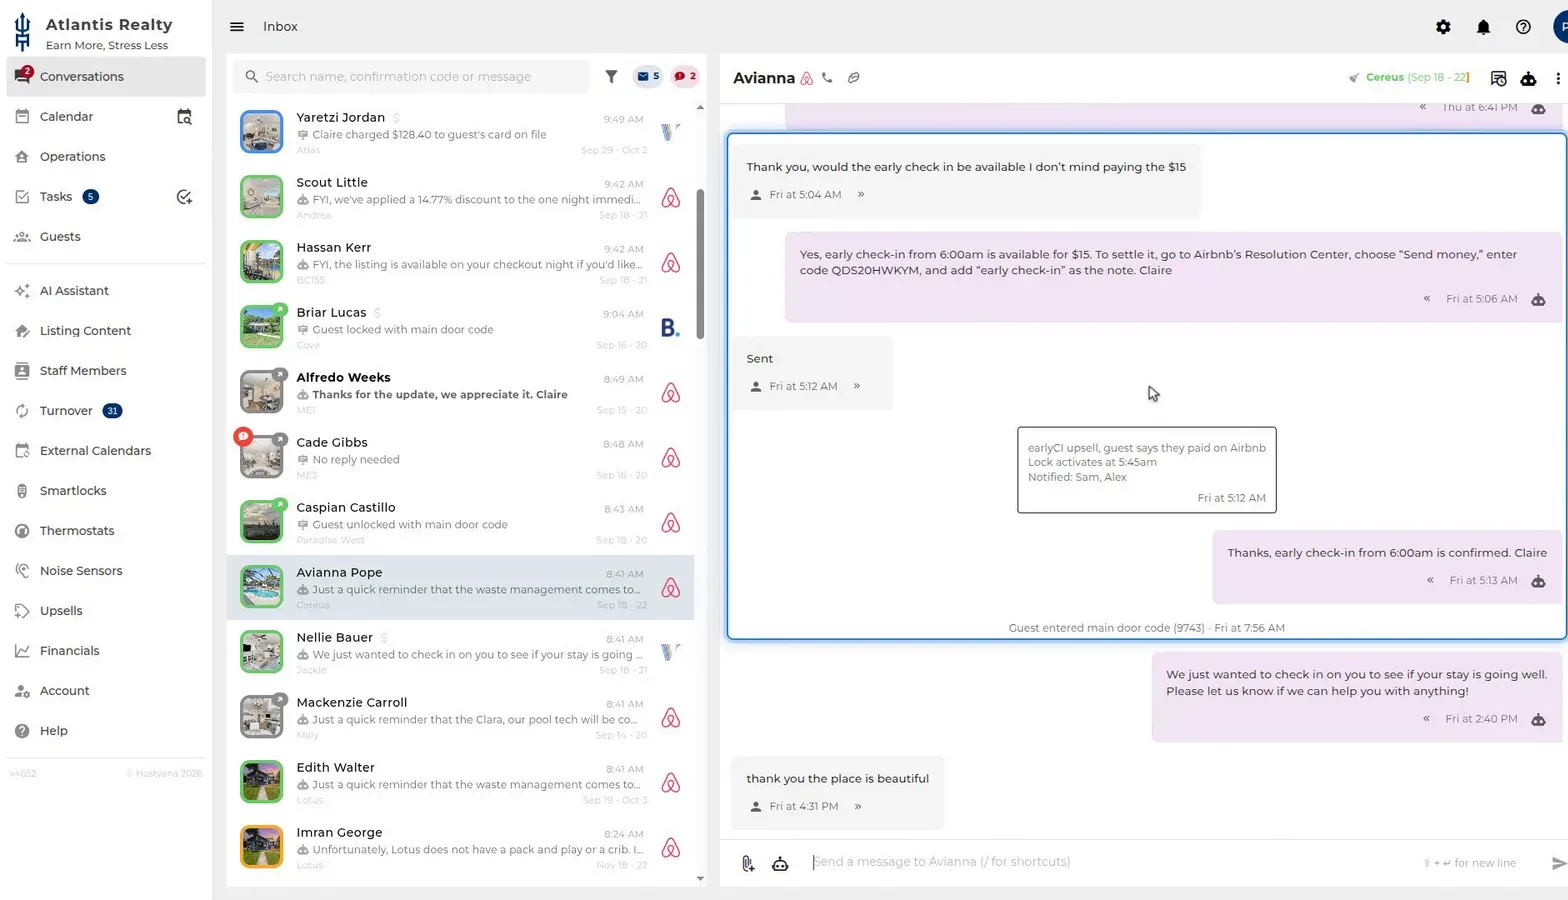Image resolution: width=1568 pixels, height=900 pixels.
Task: Expand arrows on Fri at 5:06 AM reply
Action: pyautogui.click(x=1427, y=299)
